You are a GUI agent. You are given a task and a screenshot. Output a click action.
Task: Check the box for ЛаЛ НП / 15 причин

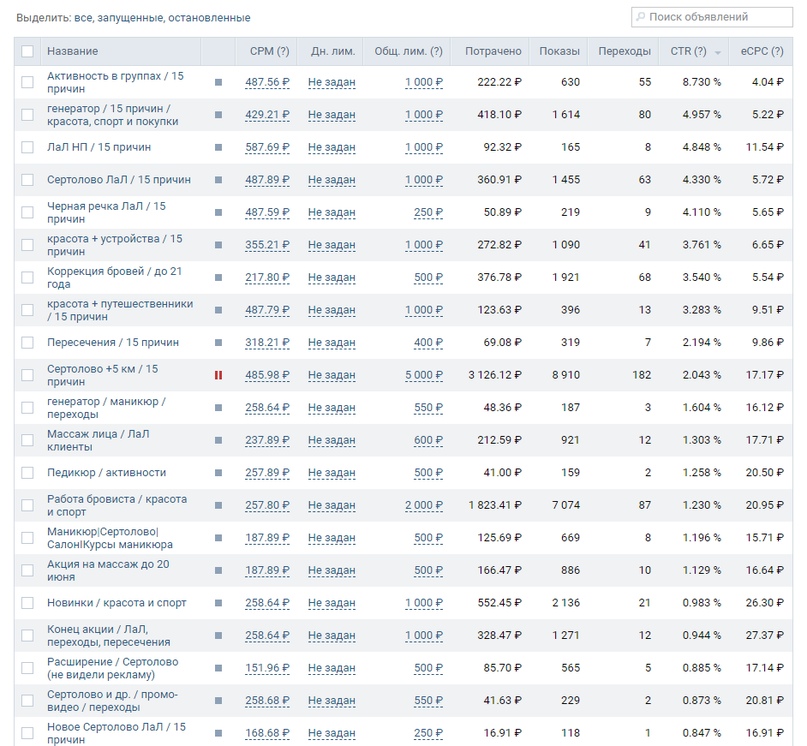coord(27,147)
